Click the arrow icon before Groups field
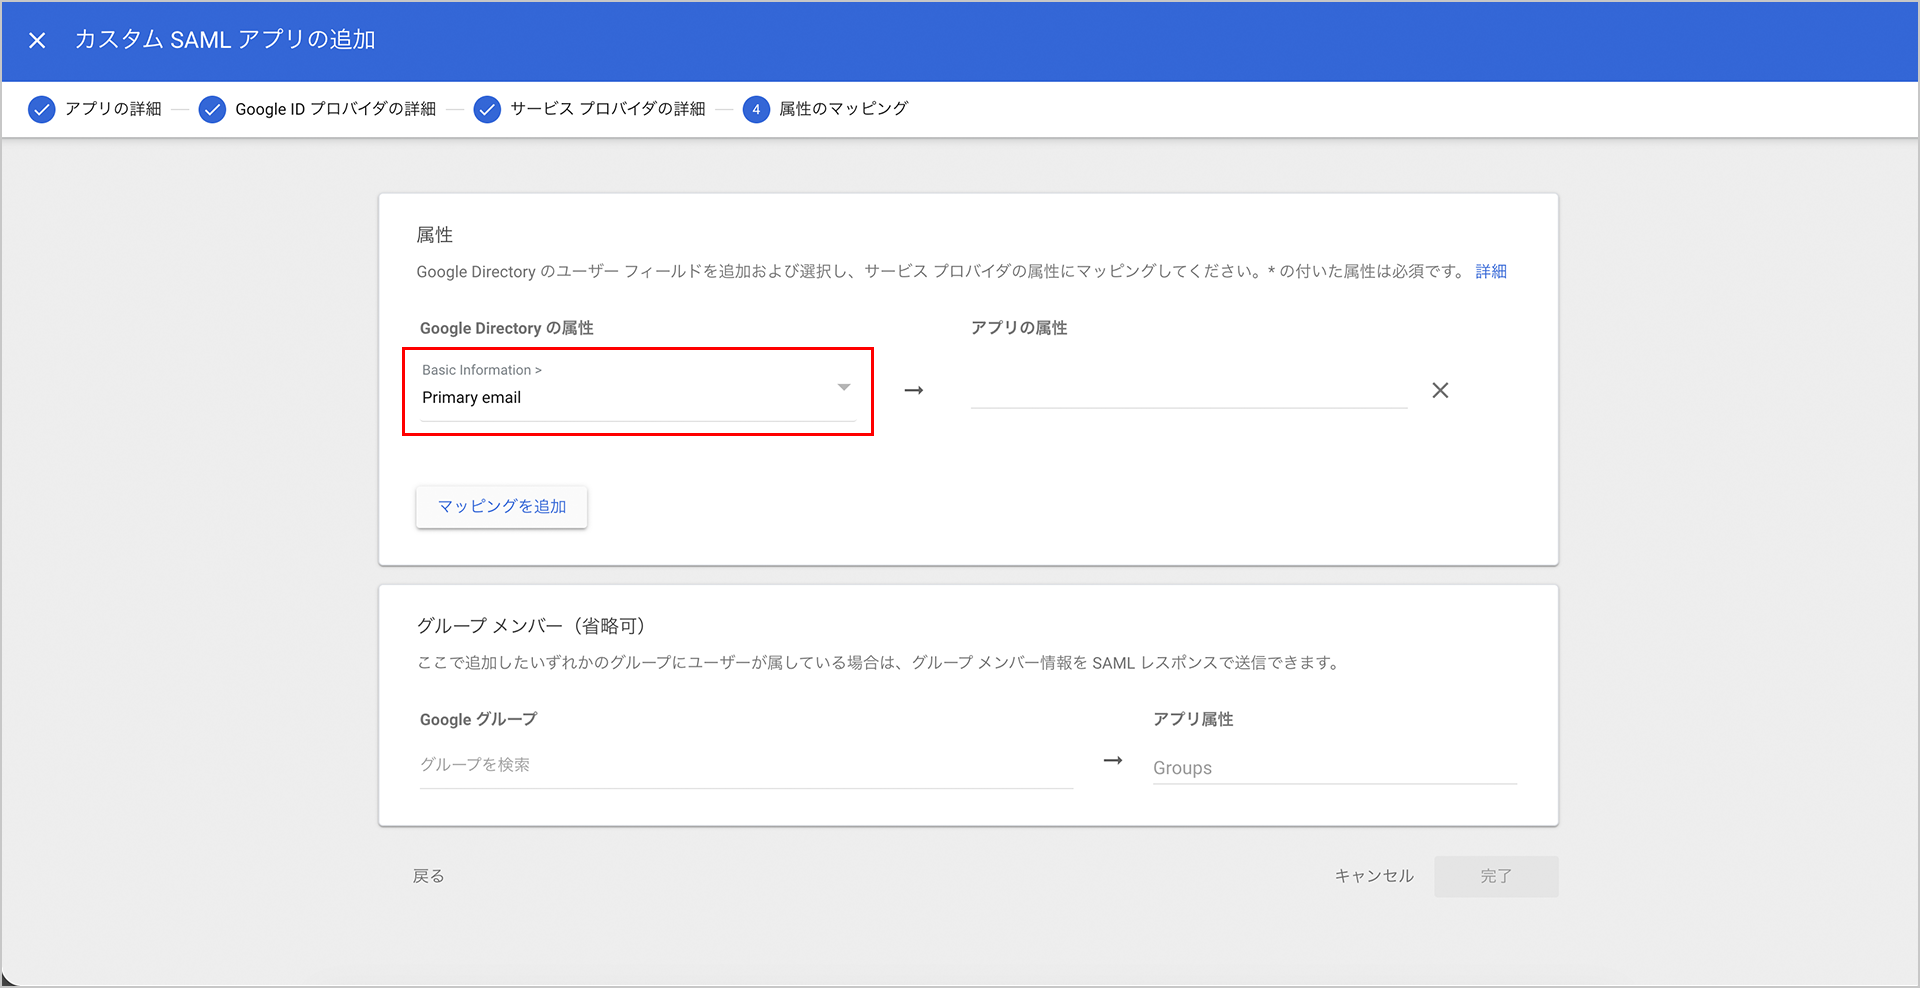1920x988 pixels. (1112, 761)
